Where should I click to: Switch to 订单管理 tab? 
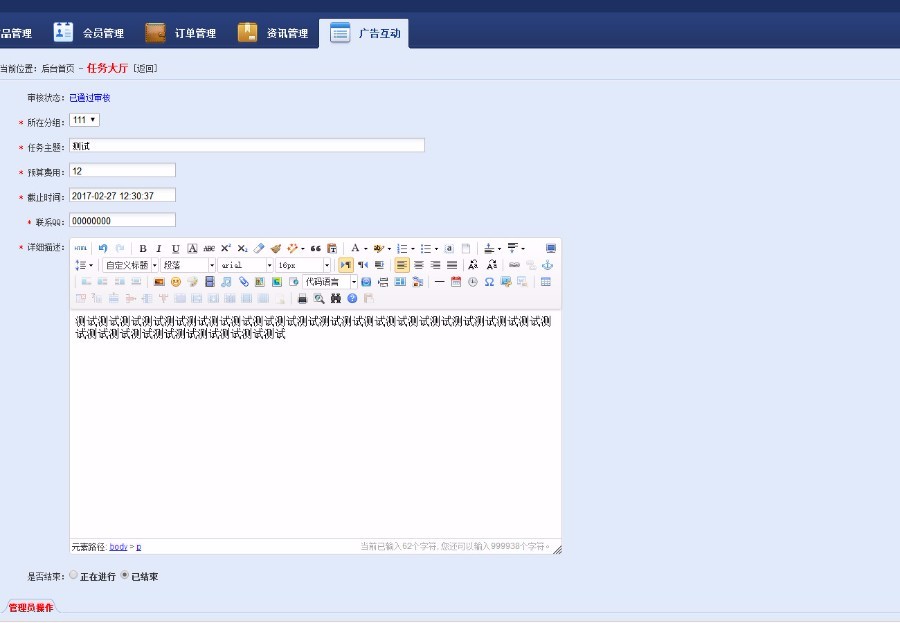coord(181,33)
